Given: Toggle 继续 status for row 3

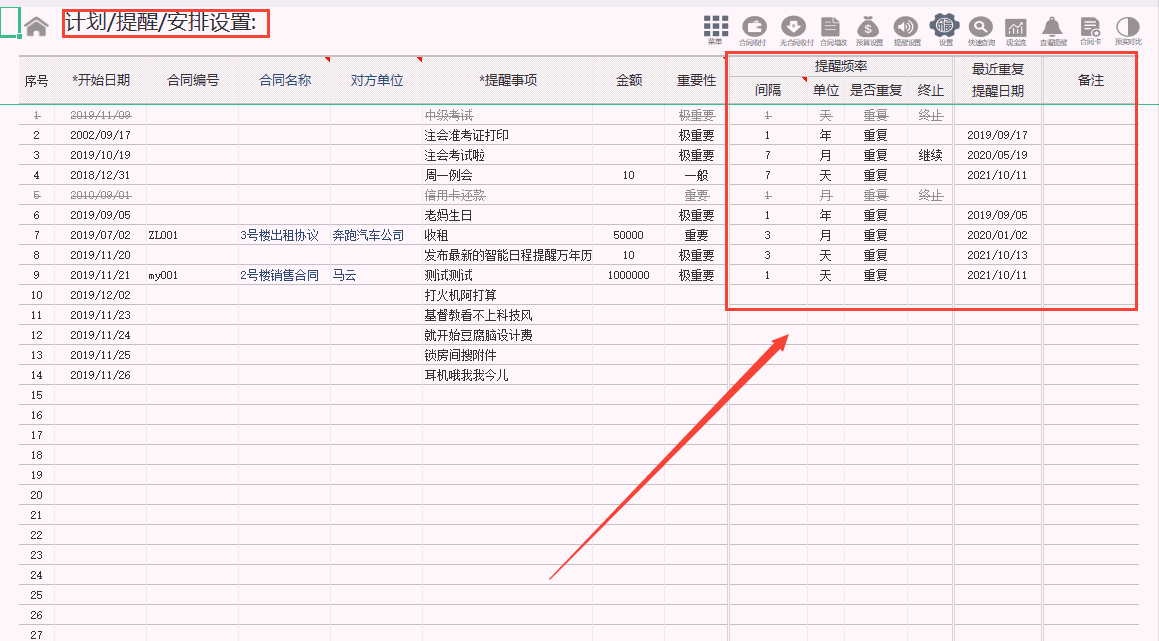Looking at the screenshot, I should tap(930, 155).
